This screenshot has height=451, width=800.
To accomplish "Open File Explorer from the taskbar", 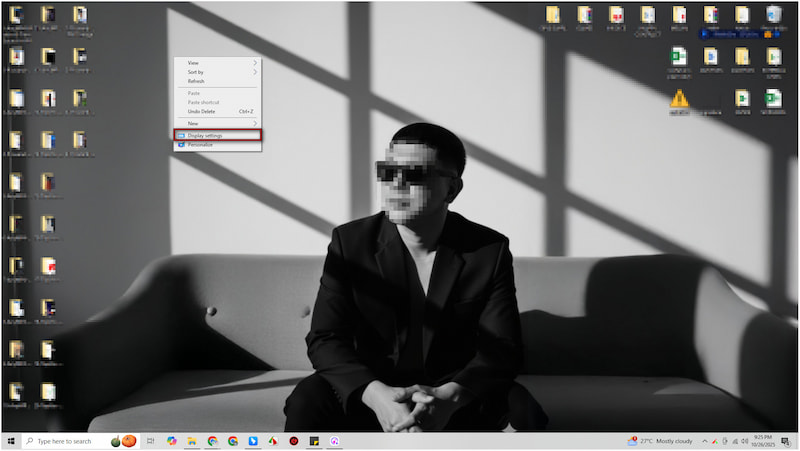I will click(191, 441).
